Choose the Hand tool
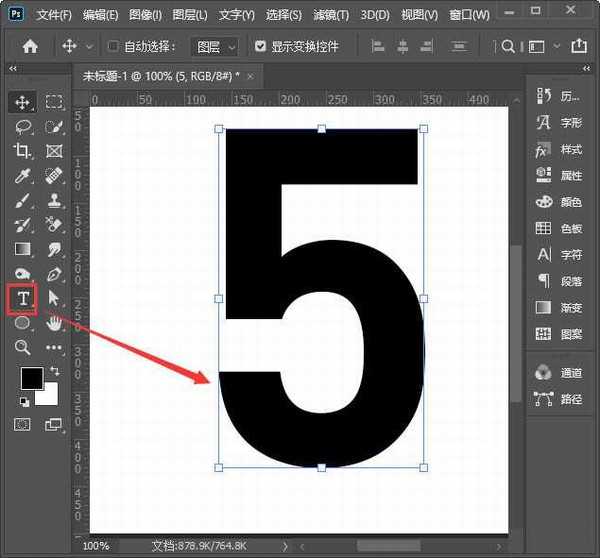Viewport: 600px width, 558px height. [x=54, y=323]
